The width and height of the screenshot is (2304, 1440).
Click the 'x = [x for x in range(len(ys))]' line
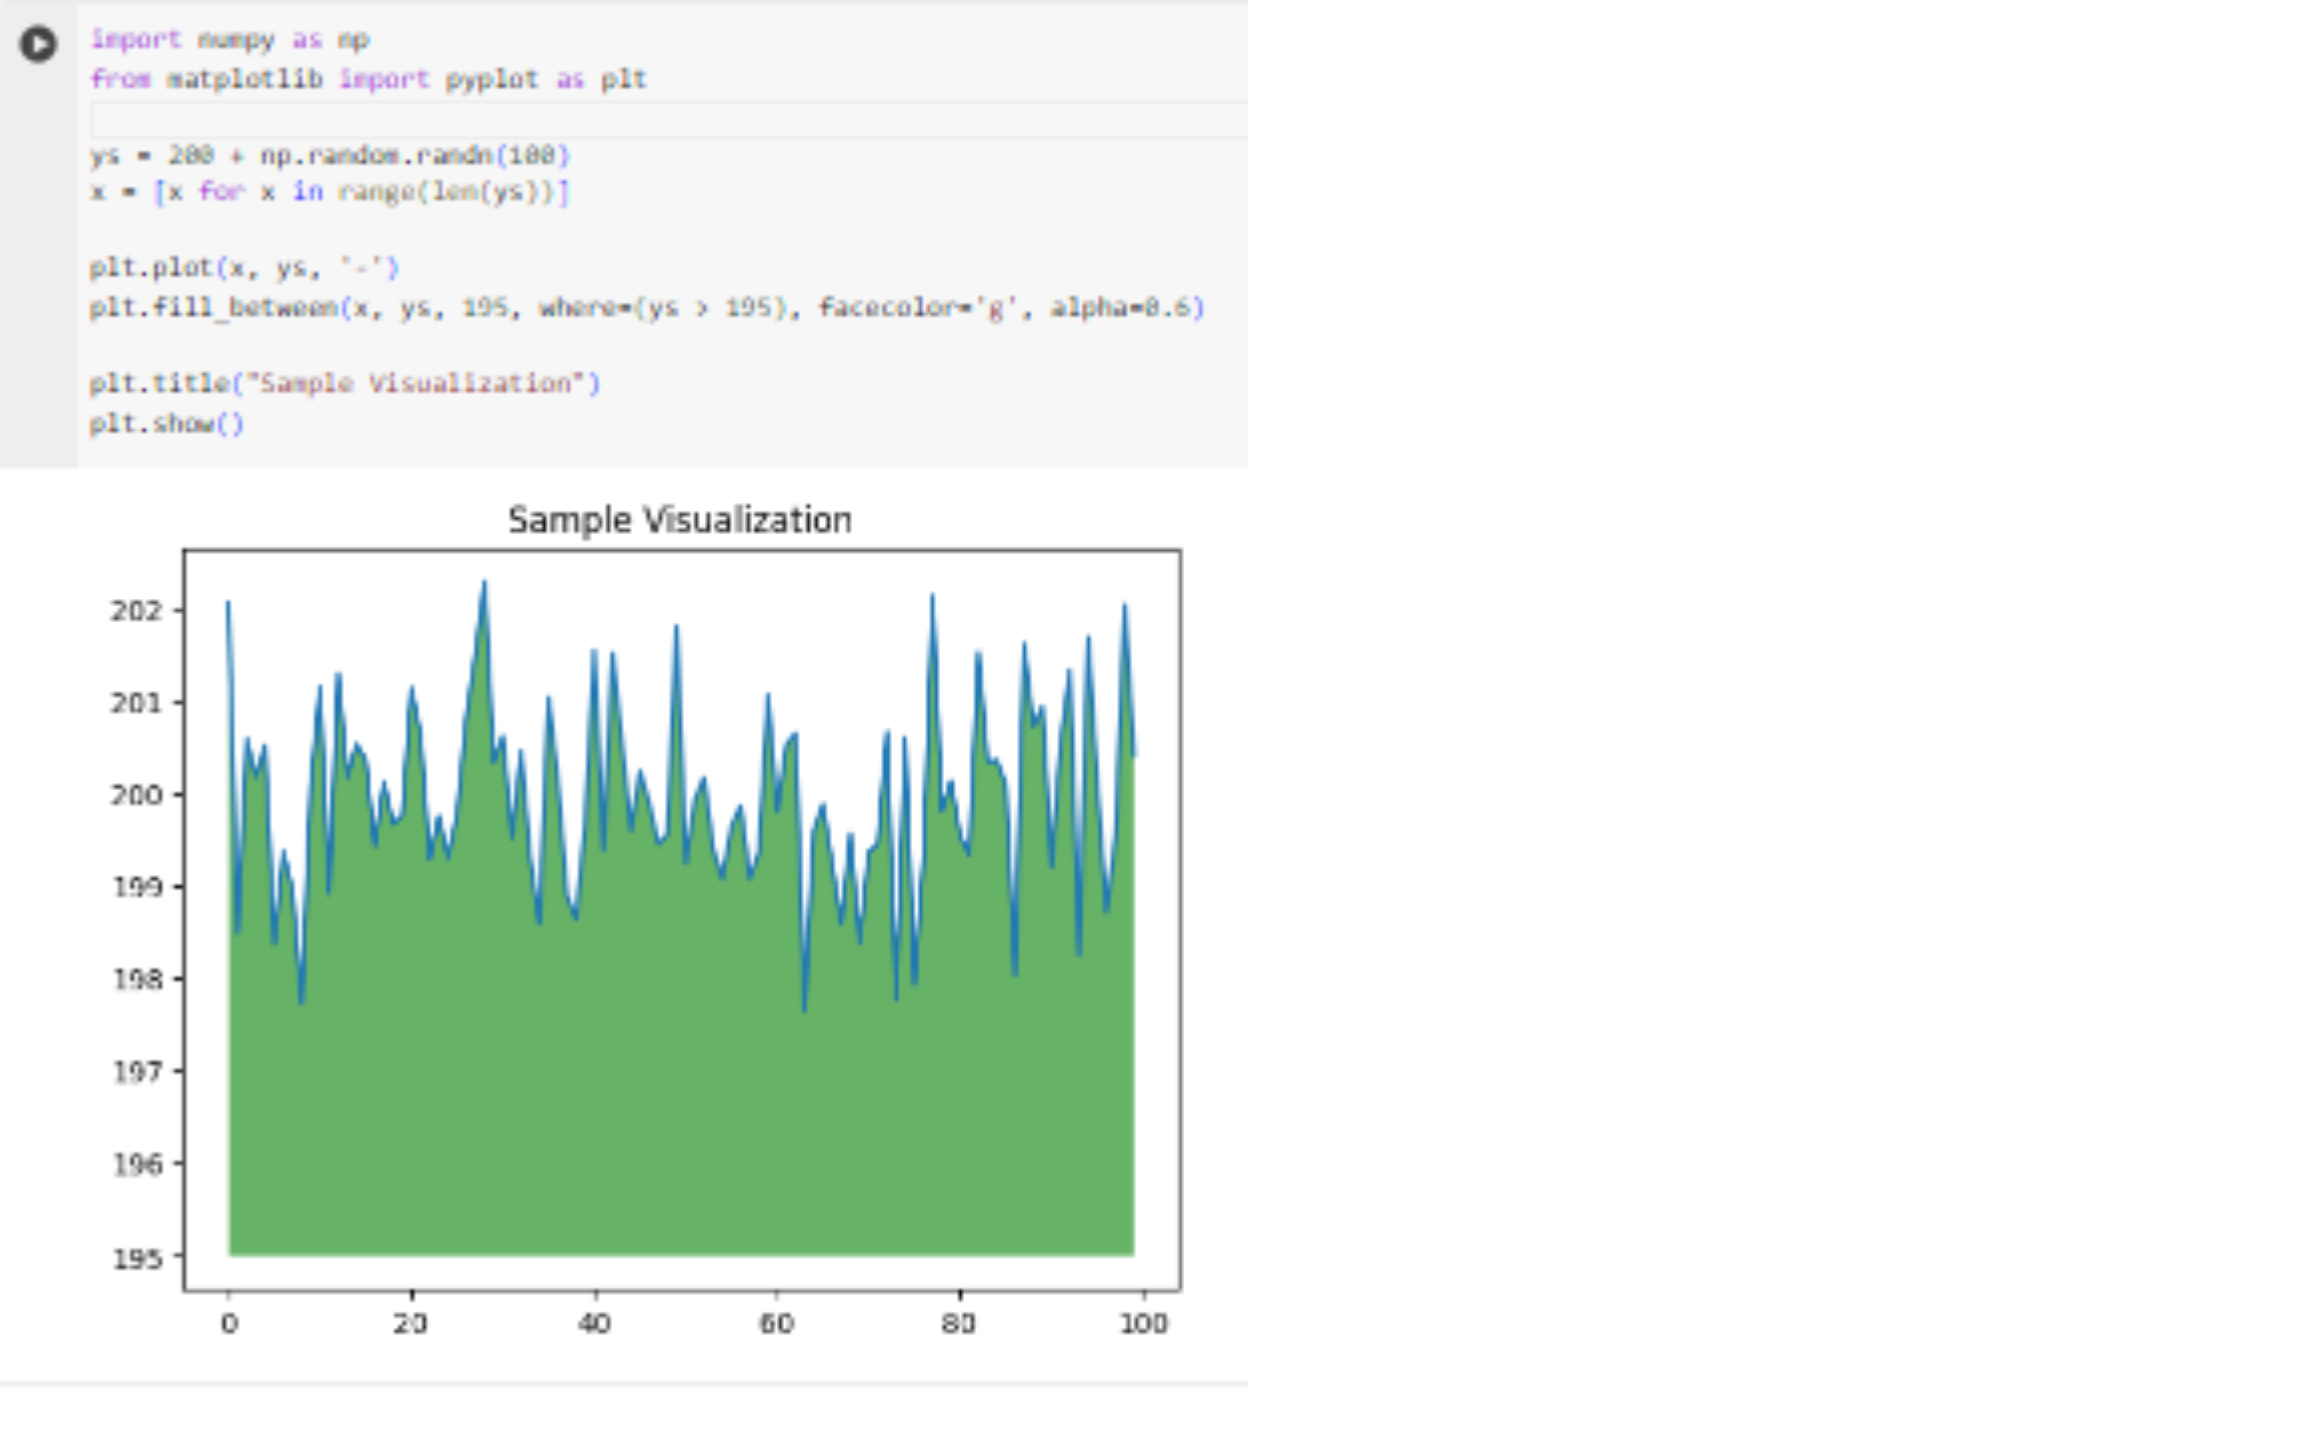click(x=329, y=191)
